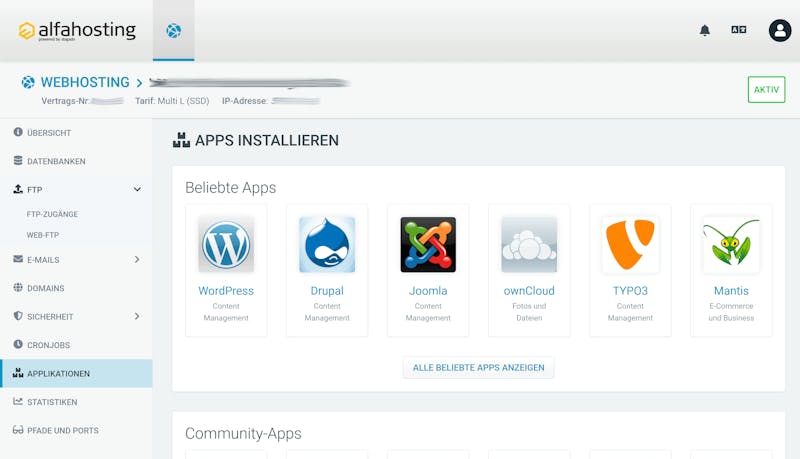Click the Übersicht info icon

[18, 132]
